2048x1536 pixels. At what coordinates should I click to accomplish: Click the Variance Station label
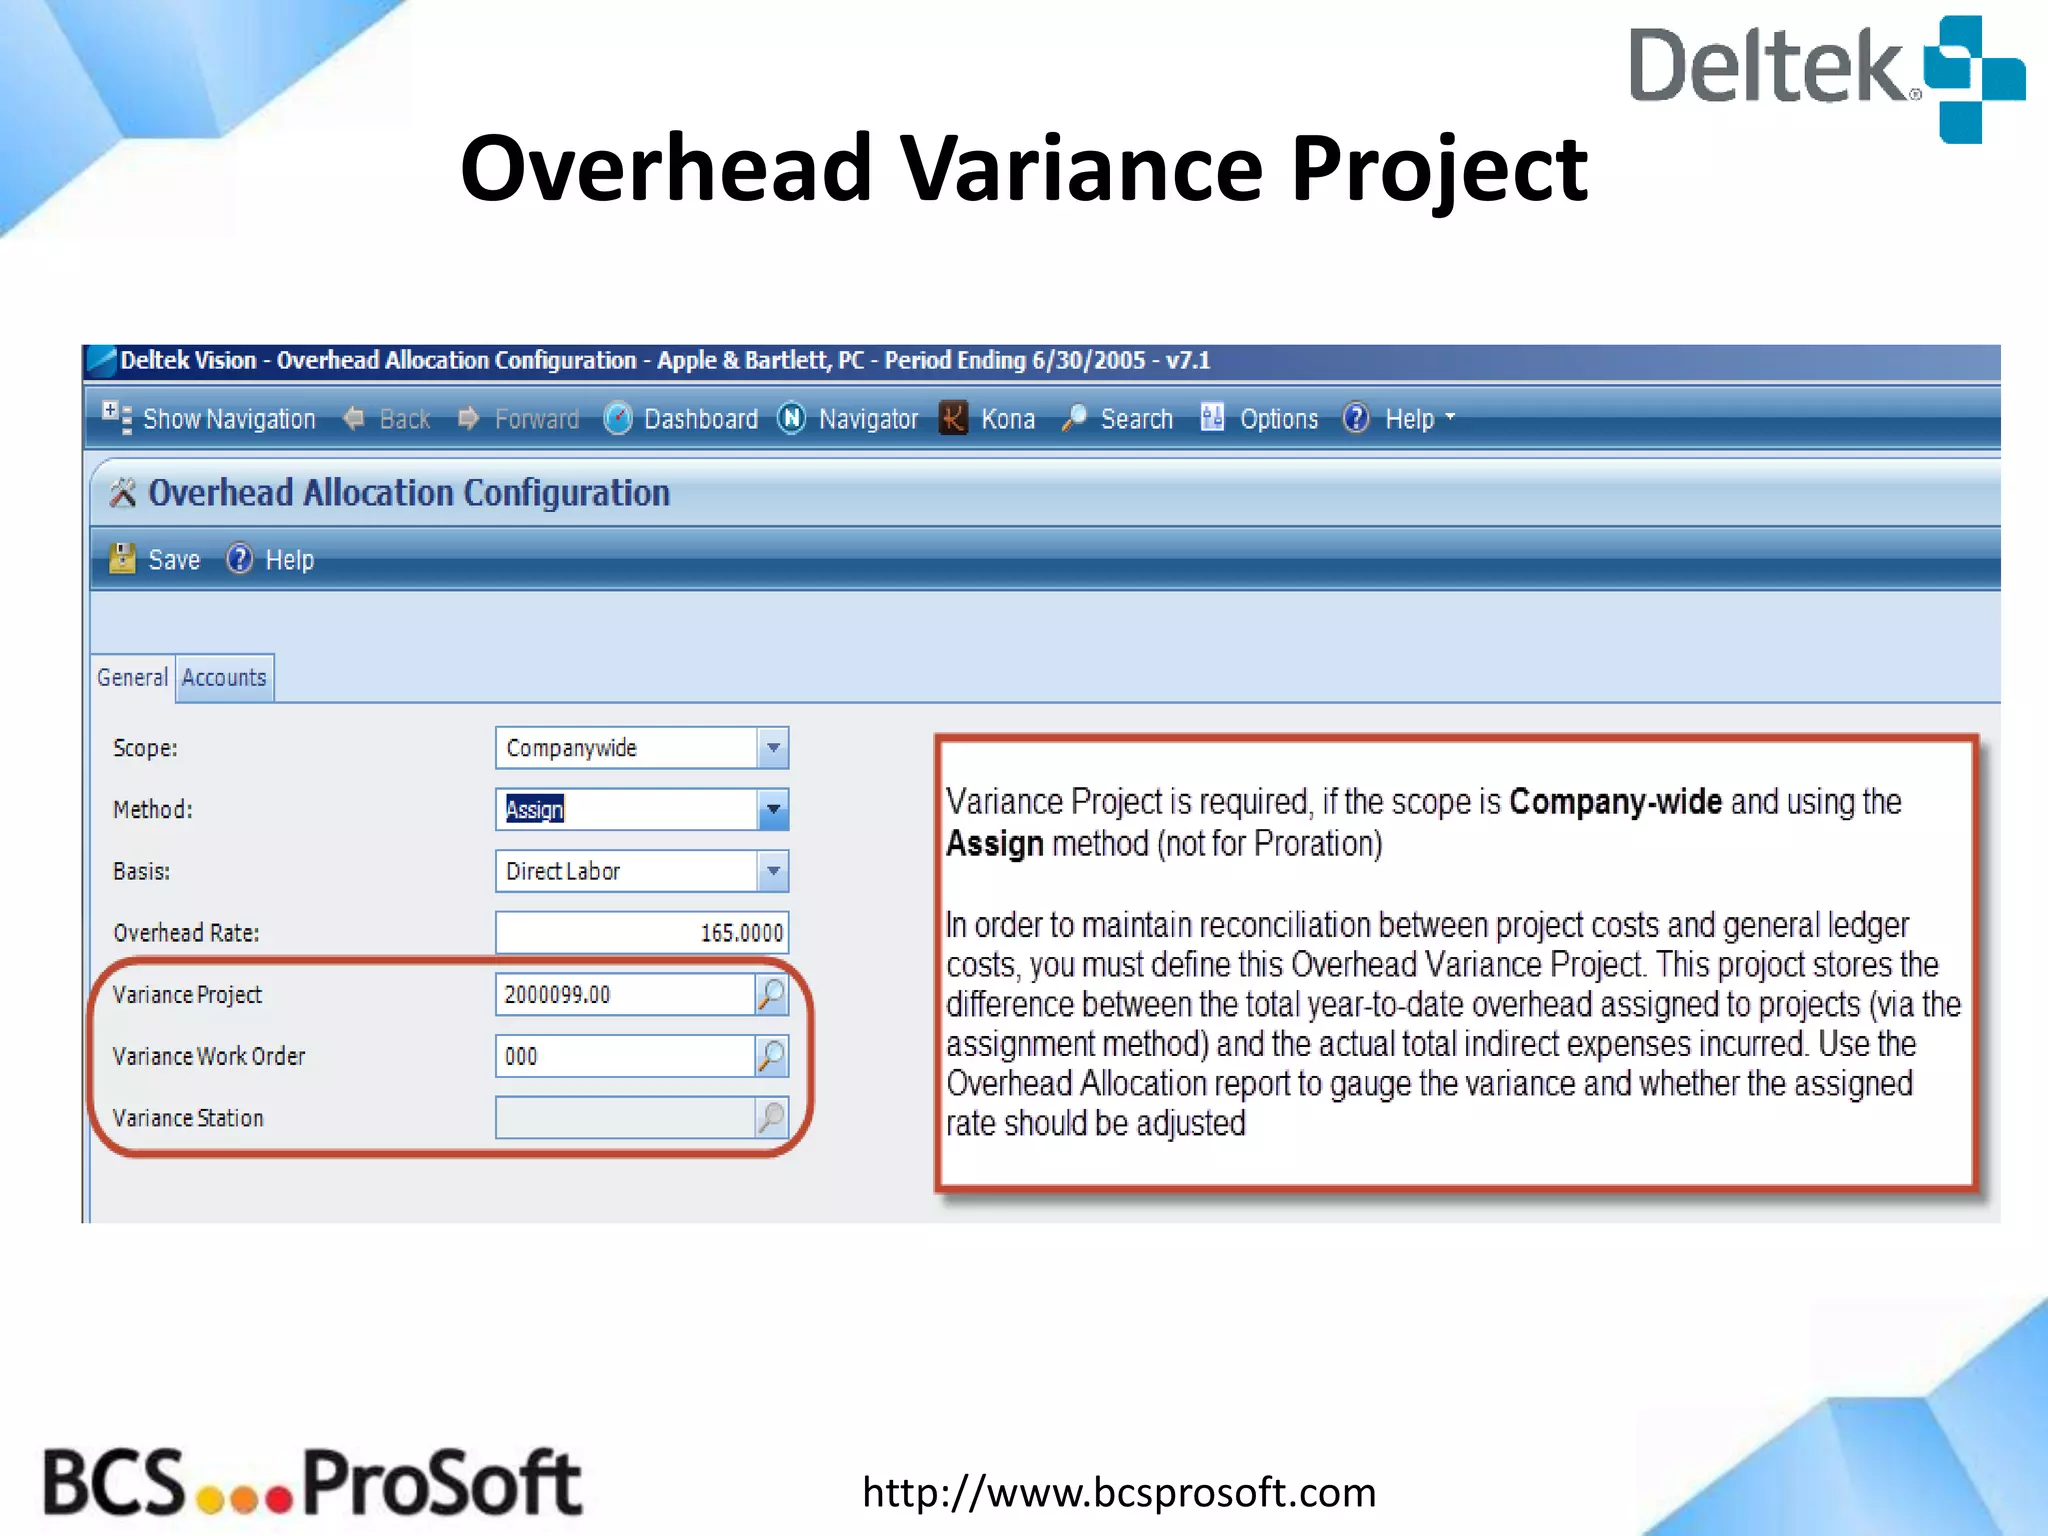coord(188,1118)
